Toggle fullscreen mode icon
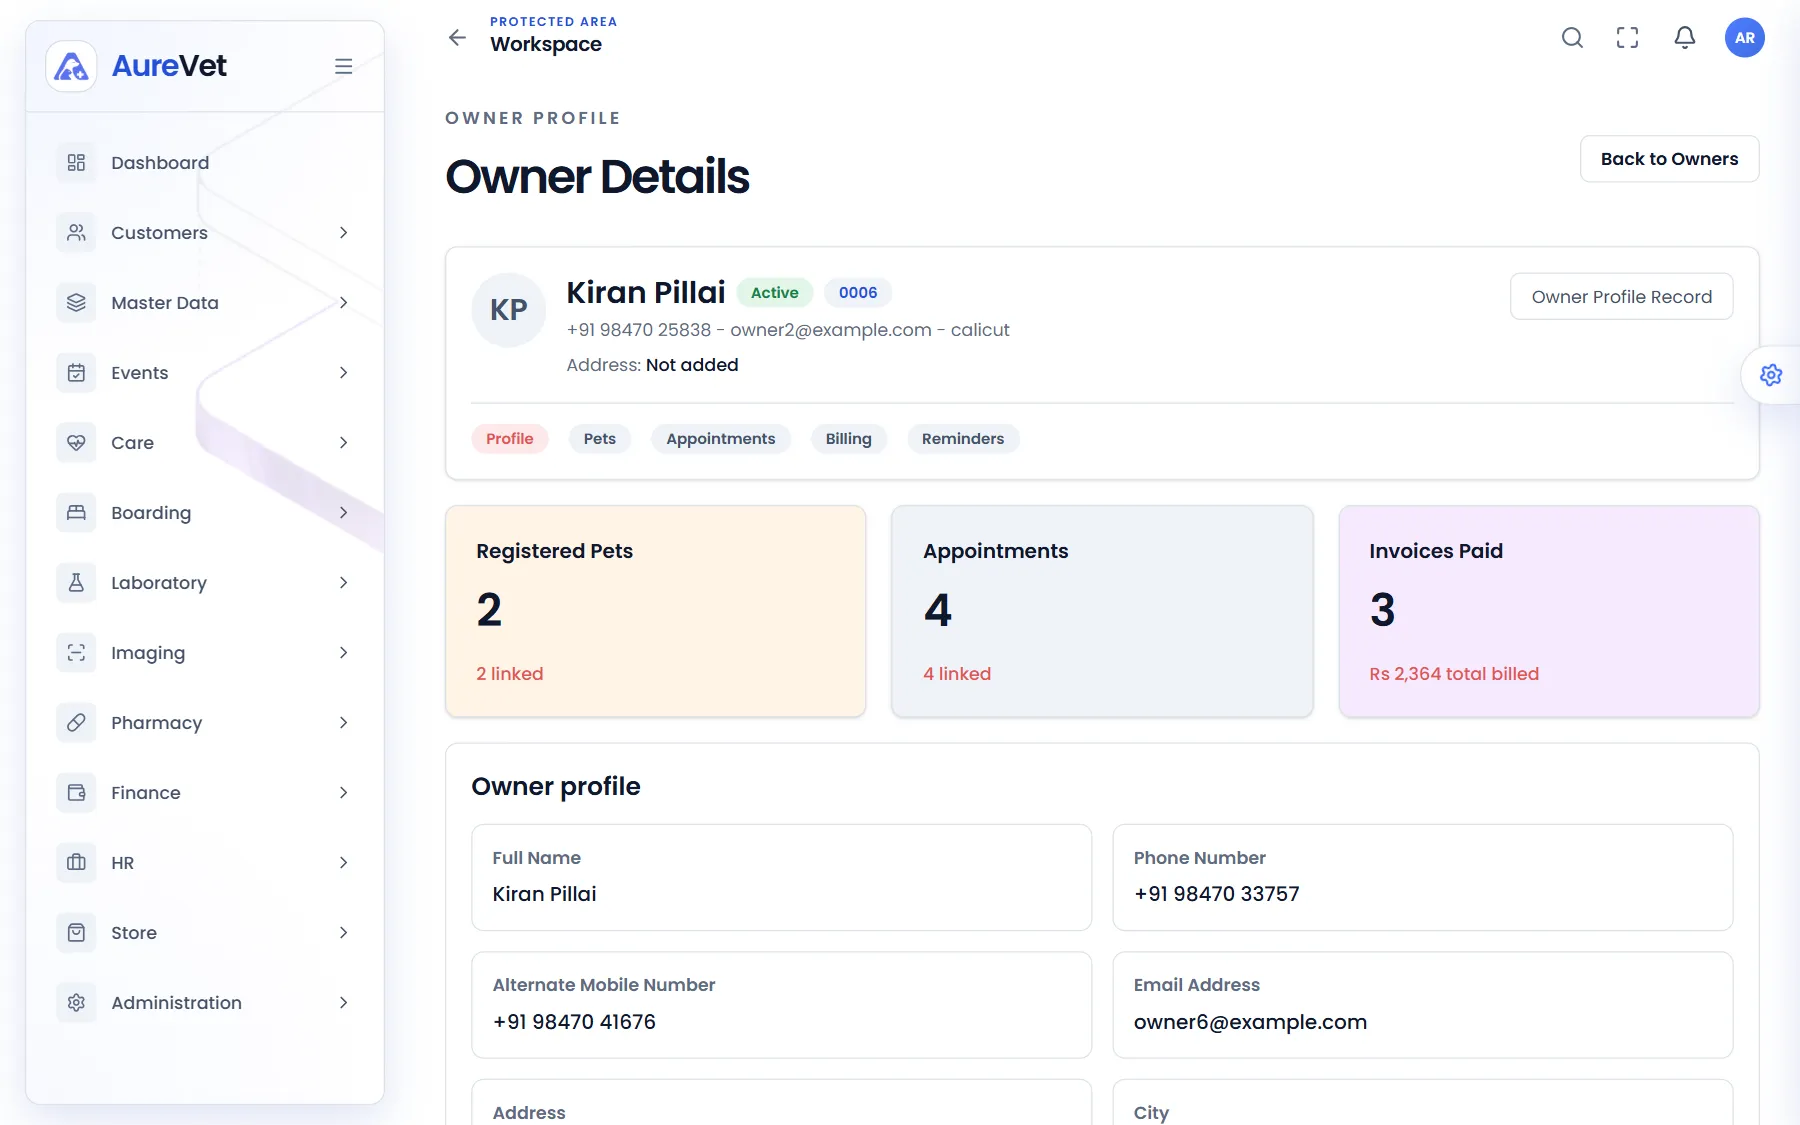 [1628, 37]
